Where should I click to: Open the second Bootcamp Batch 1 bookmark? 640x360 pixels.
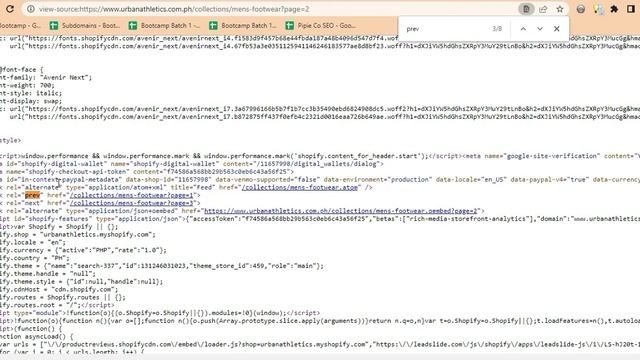click(243, 25)
